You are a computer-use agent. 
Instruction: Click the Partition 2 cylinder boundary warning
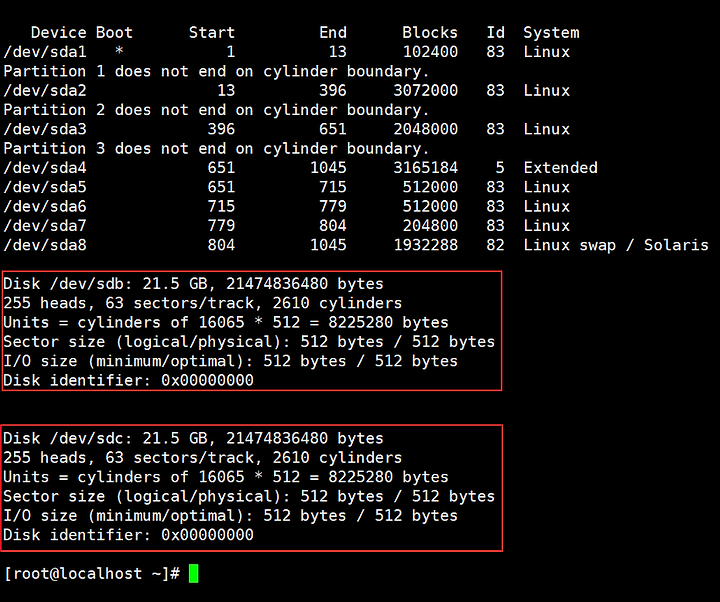[216, 110]
